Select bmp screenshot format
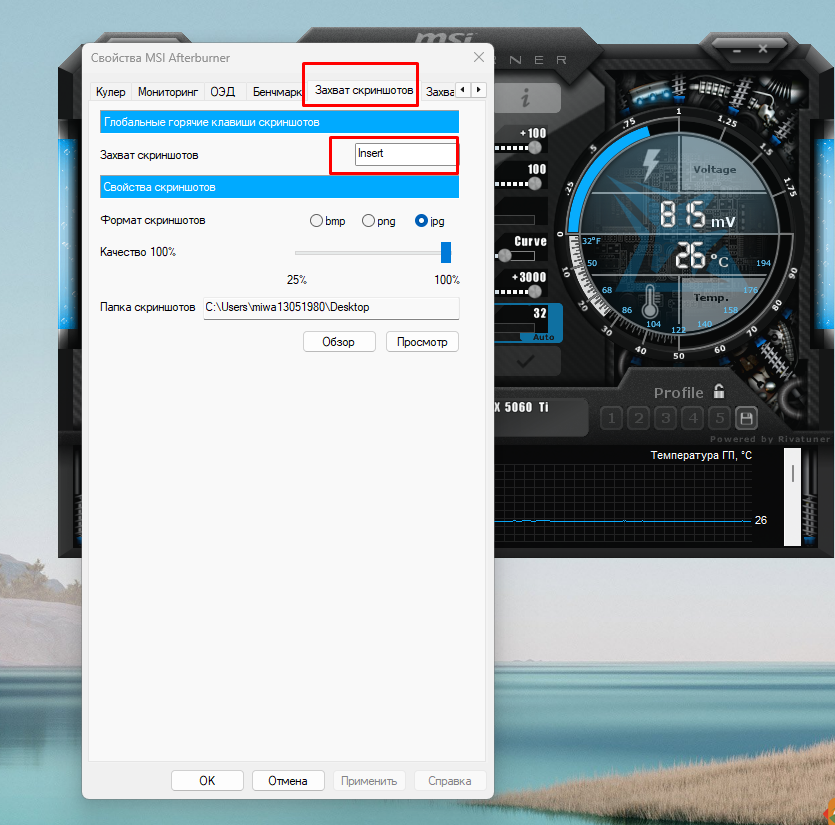Viewport: 835px width, 825px height. pyautogui.click(x=328, y=220)
